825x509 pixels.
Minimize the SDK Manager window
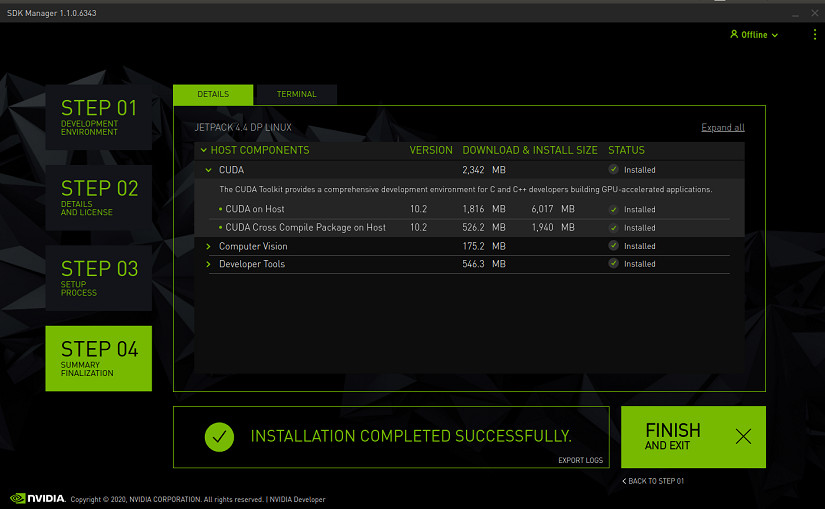point(795,13)
